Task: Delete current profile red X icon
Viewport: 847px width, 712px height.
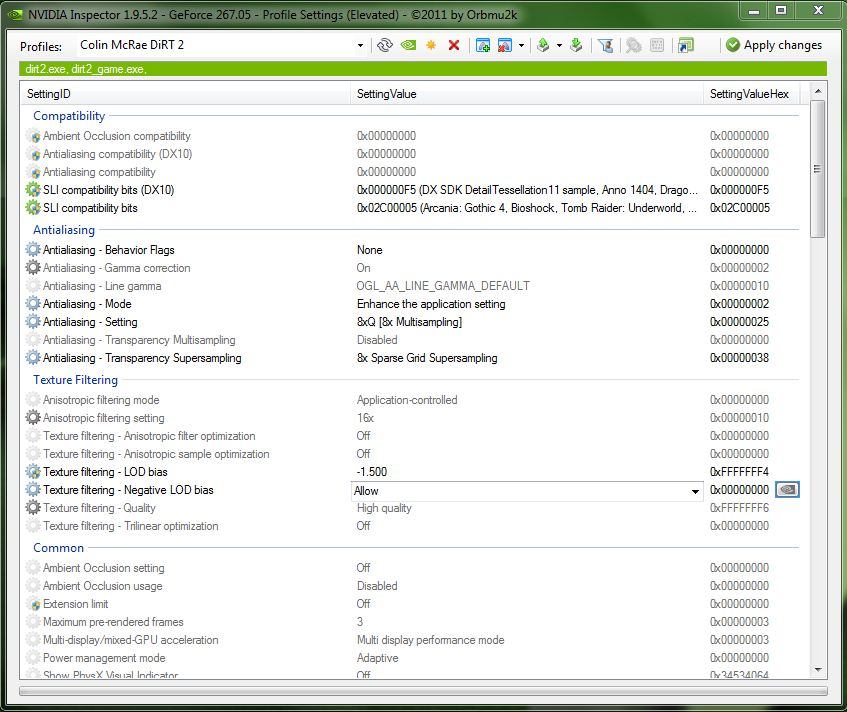Action: pos(454,45)
